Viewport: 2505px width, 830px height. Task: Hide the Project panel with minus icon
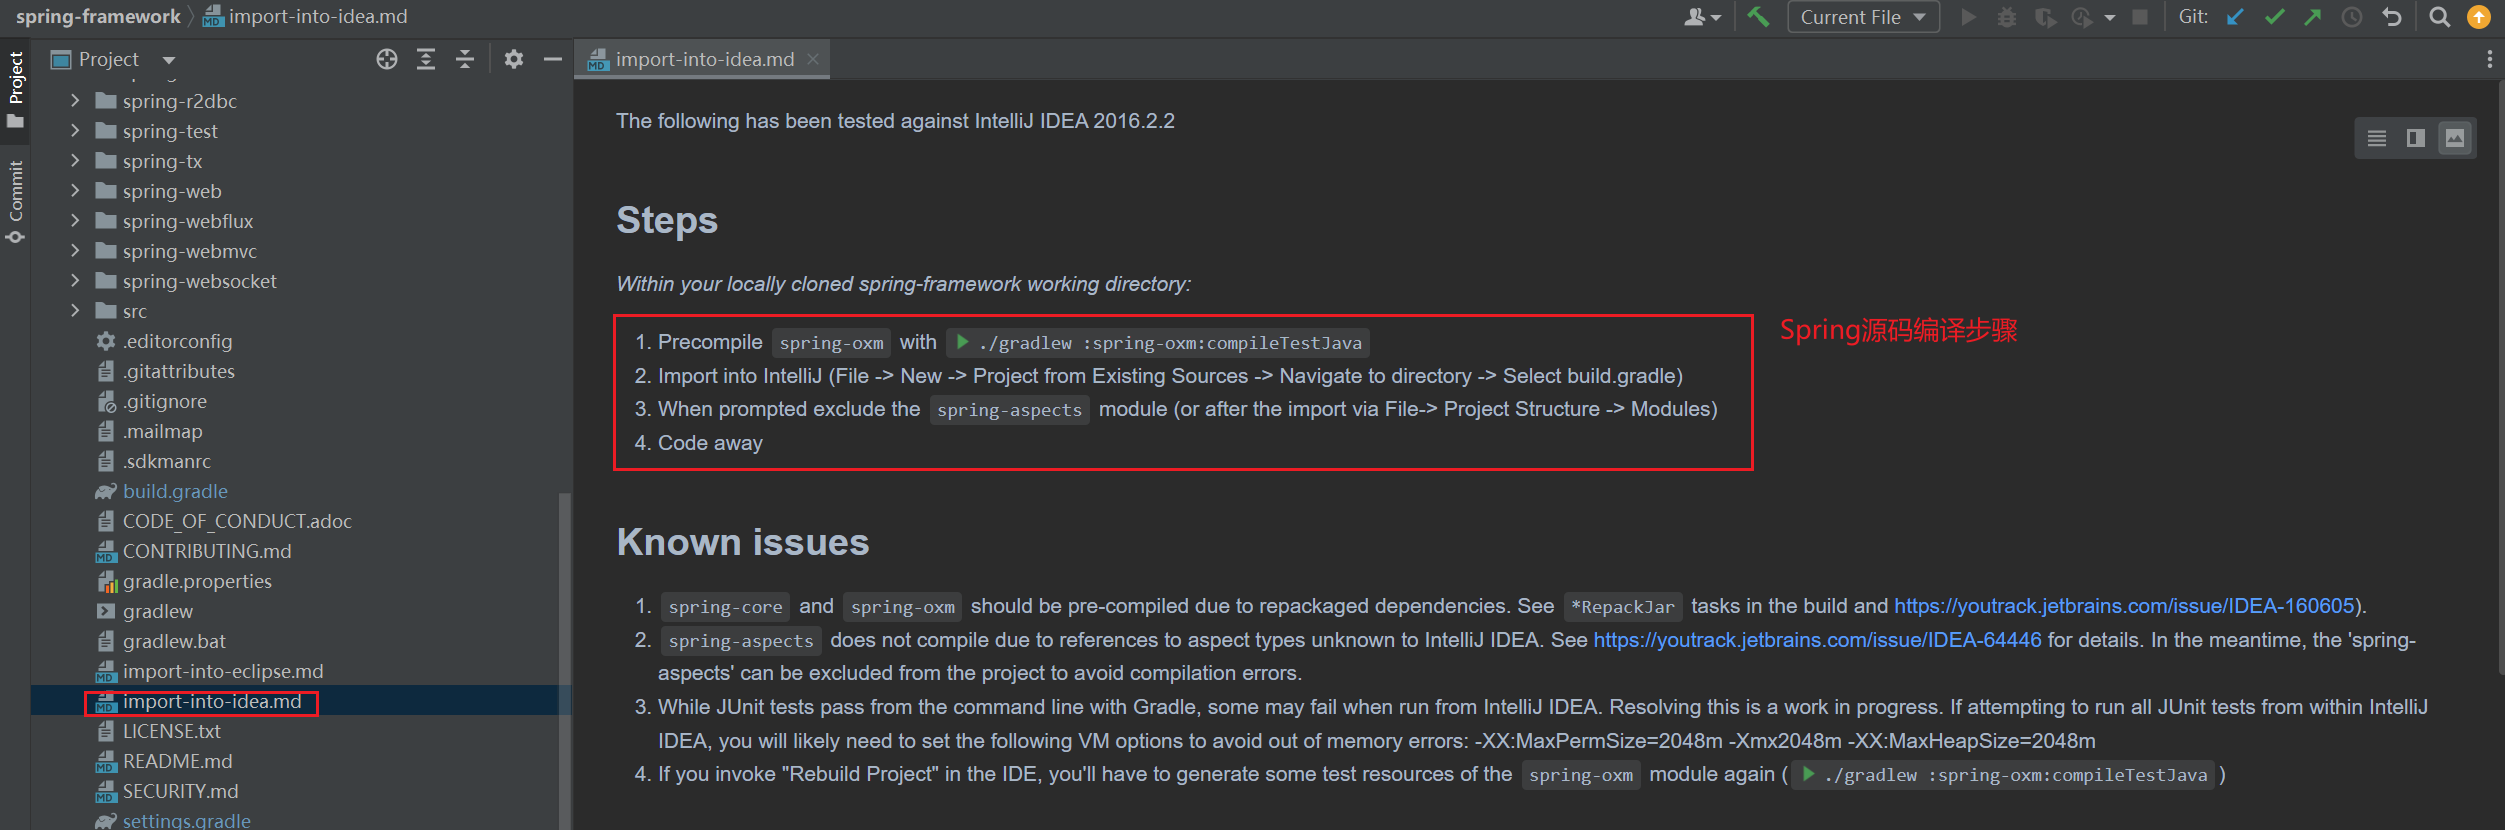click(x=552, y=60)
